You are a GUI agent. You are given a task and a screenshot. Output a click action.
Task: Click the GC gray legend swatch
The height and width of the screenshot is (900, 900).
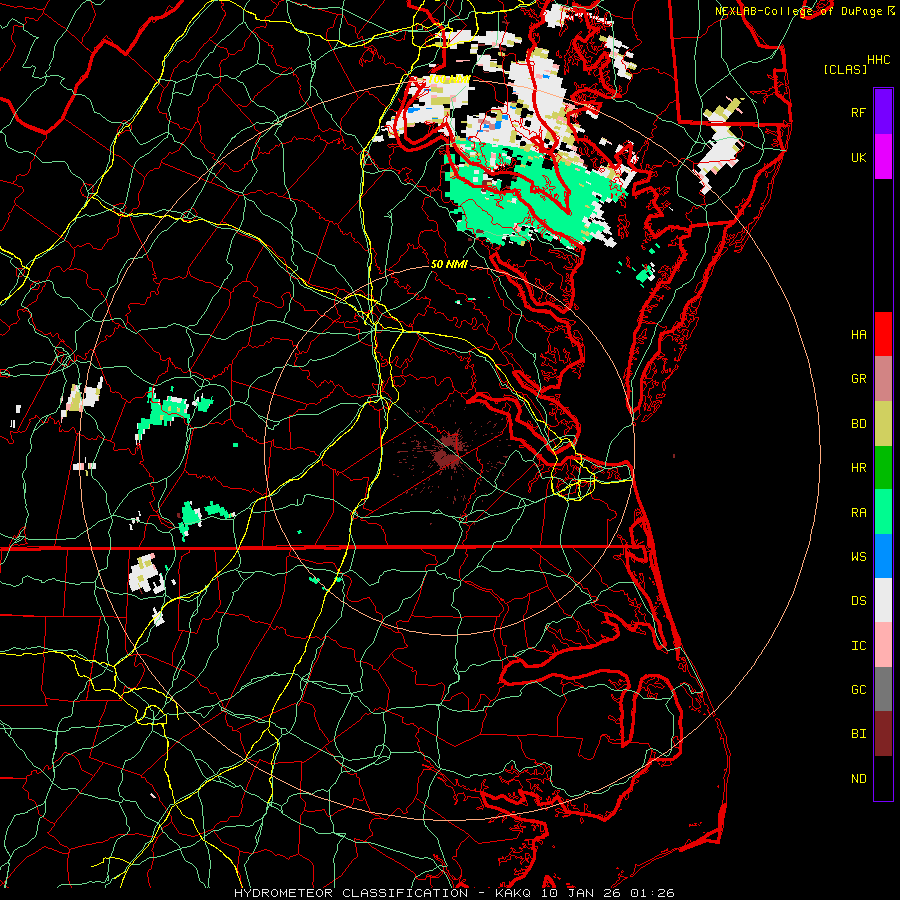click(x=883, y=689)
